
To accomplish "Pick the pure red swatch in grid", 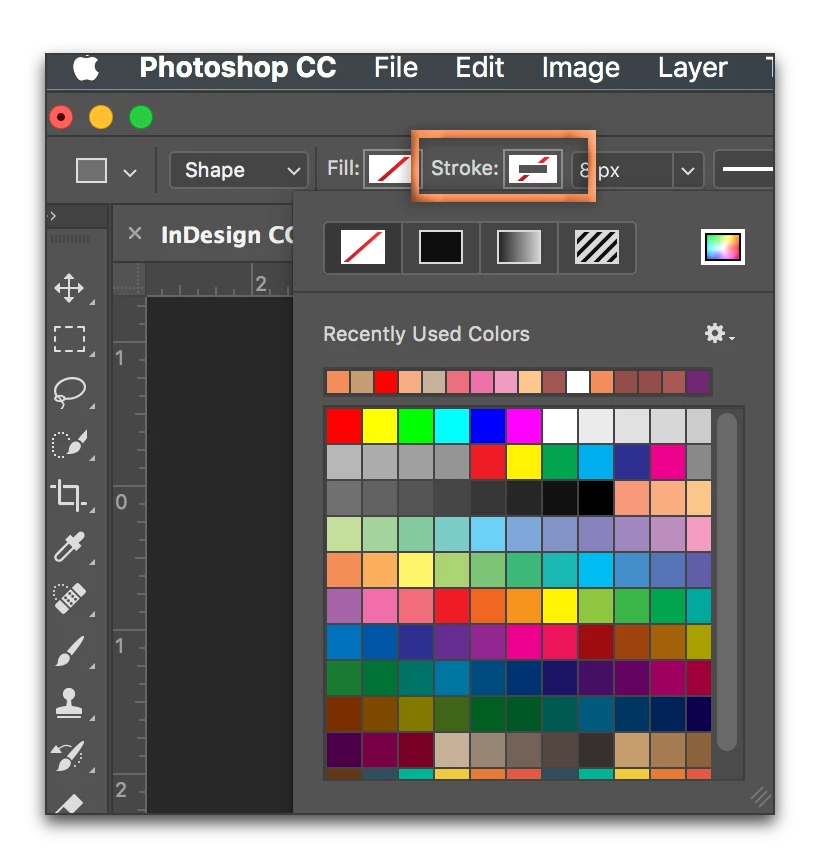I will [344, 426].
